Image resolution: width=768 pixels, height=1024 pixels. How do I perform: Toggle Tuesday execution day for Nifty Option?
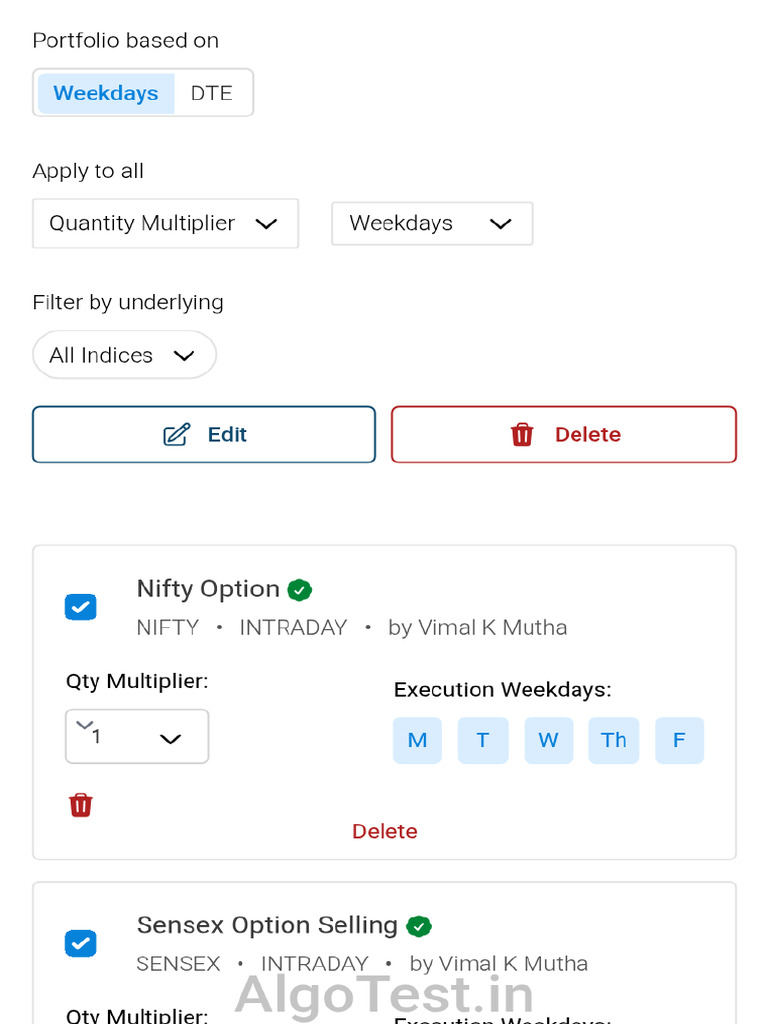(483, 740)
